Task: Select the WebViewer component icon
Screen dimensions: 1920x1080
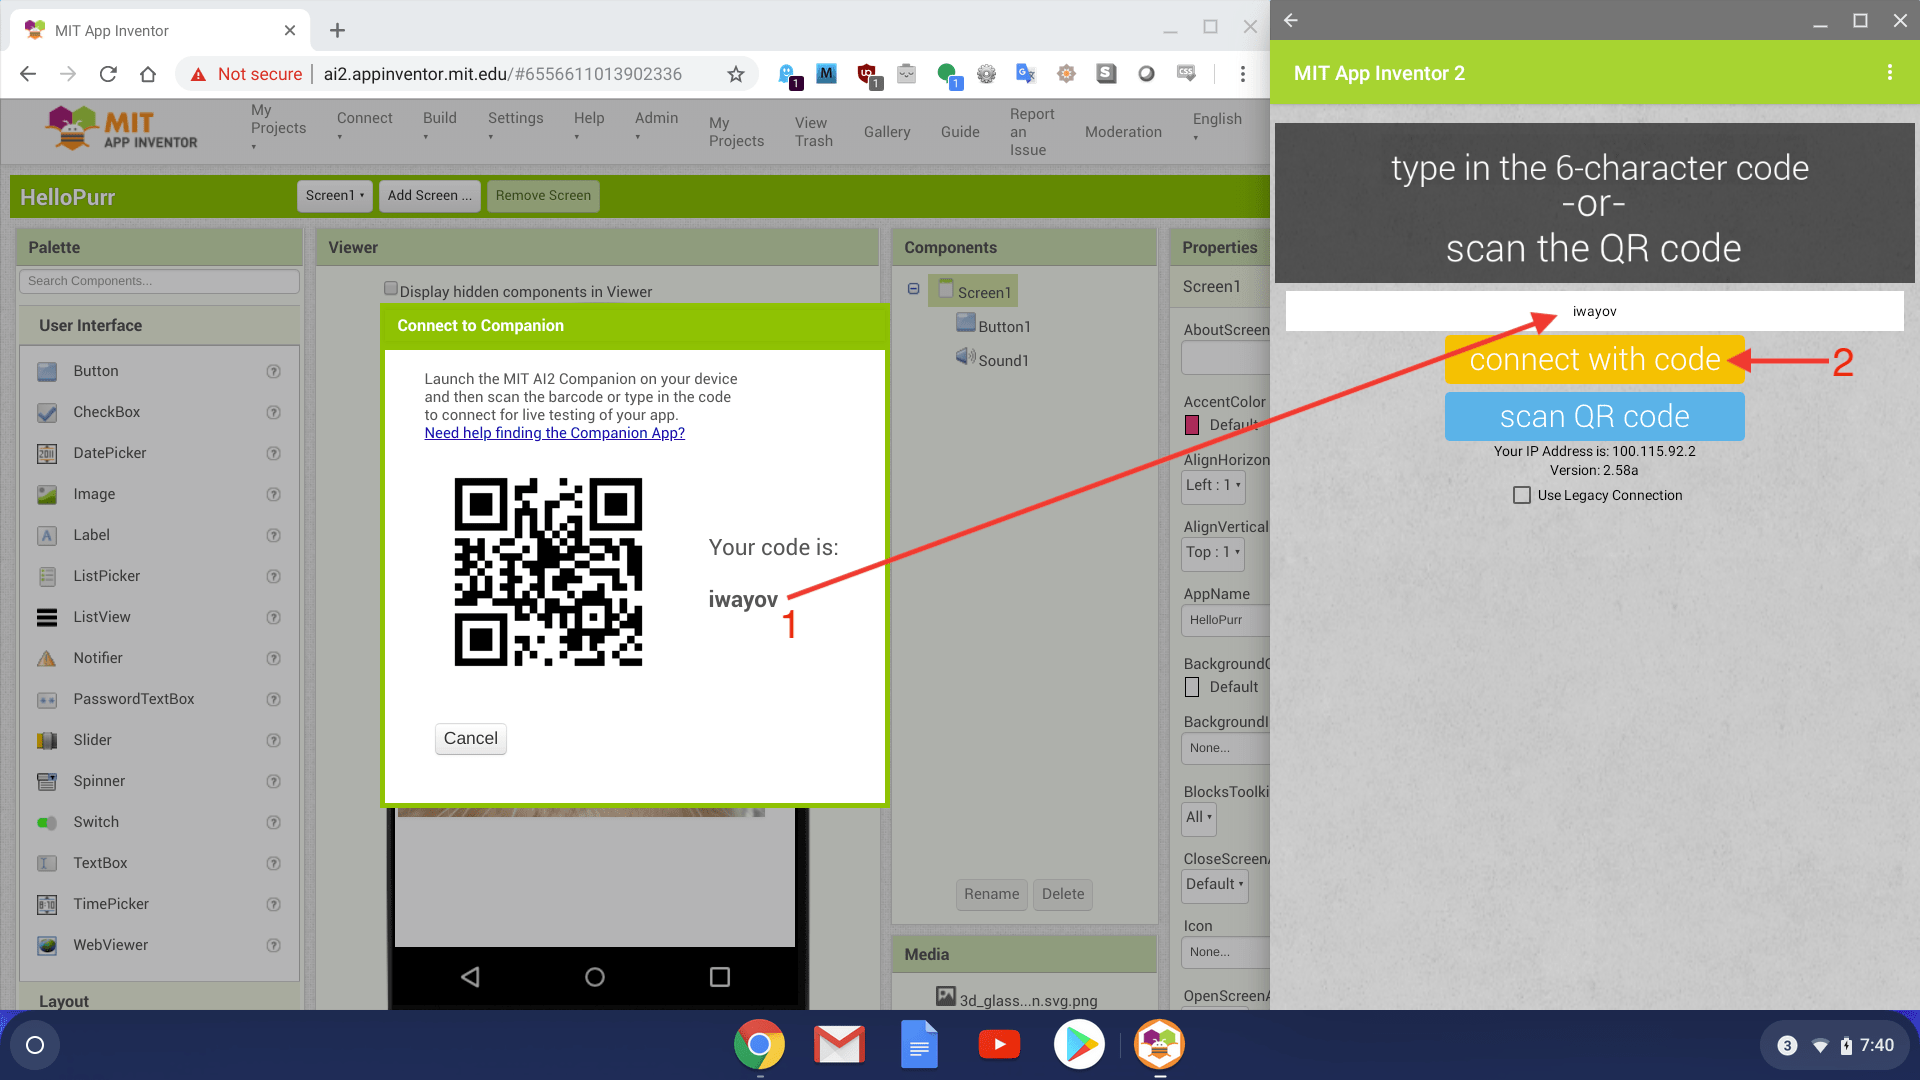Action: [x=47, y=945]
